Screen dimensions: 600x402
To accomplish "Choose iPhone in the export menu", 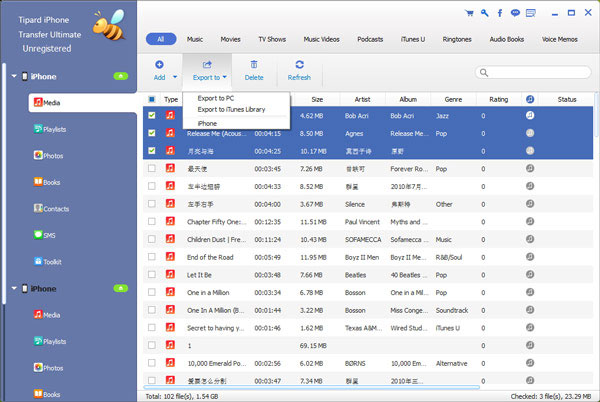I will [207, 124].
